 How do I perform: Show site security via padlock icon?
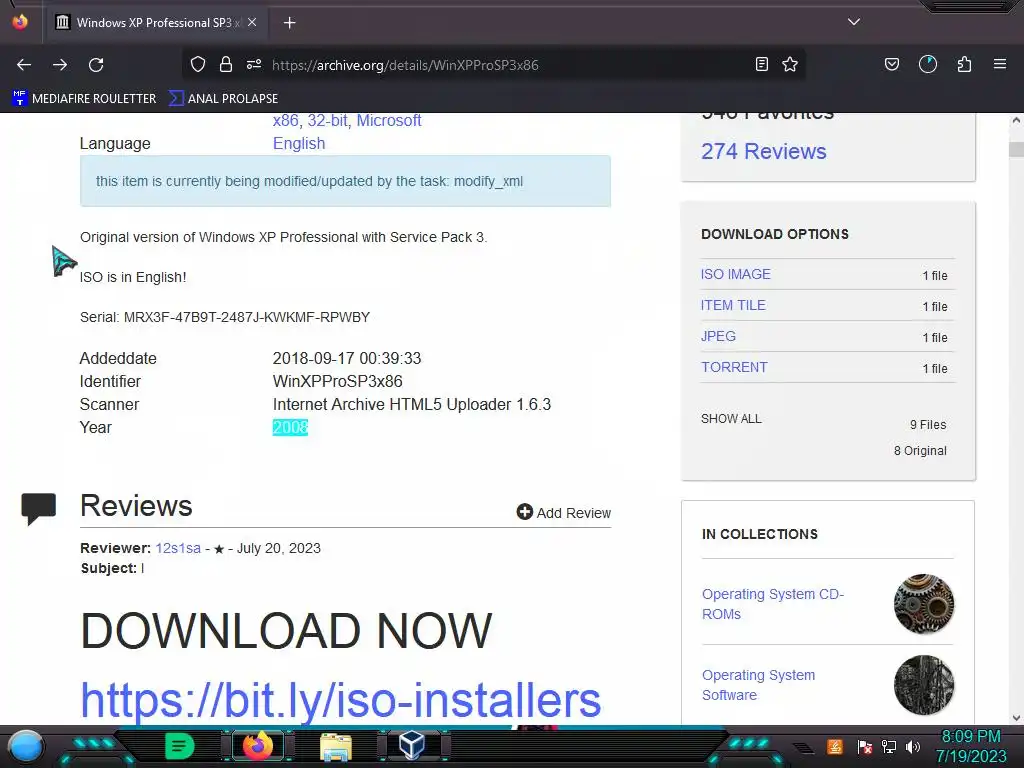coord(226,64)
